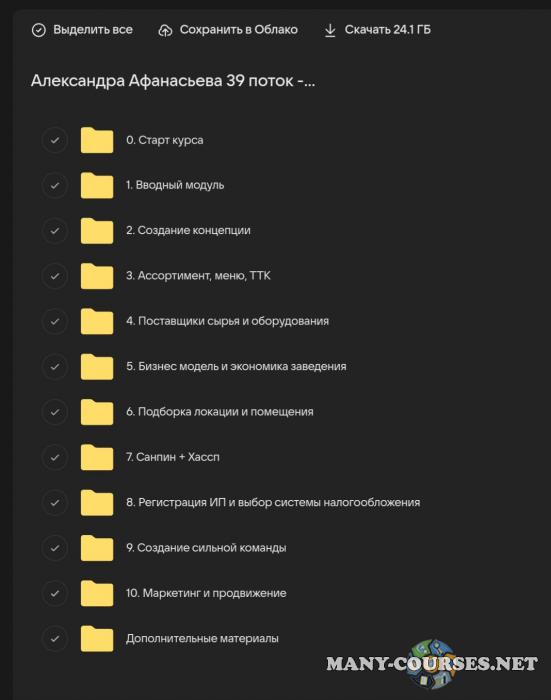Uncheck the '3. Ассортимент, меню, ТТК' checkbox
The image size is (551, 700).
click(55, 276)
